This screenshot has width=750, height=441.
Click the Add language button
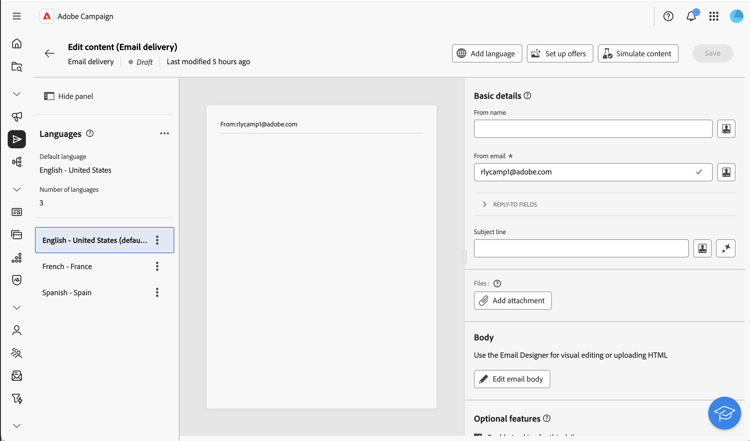pos(487,53)
